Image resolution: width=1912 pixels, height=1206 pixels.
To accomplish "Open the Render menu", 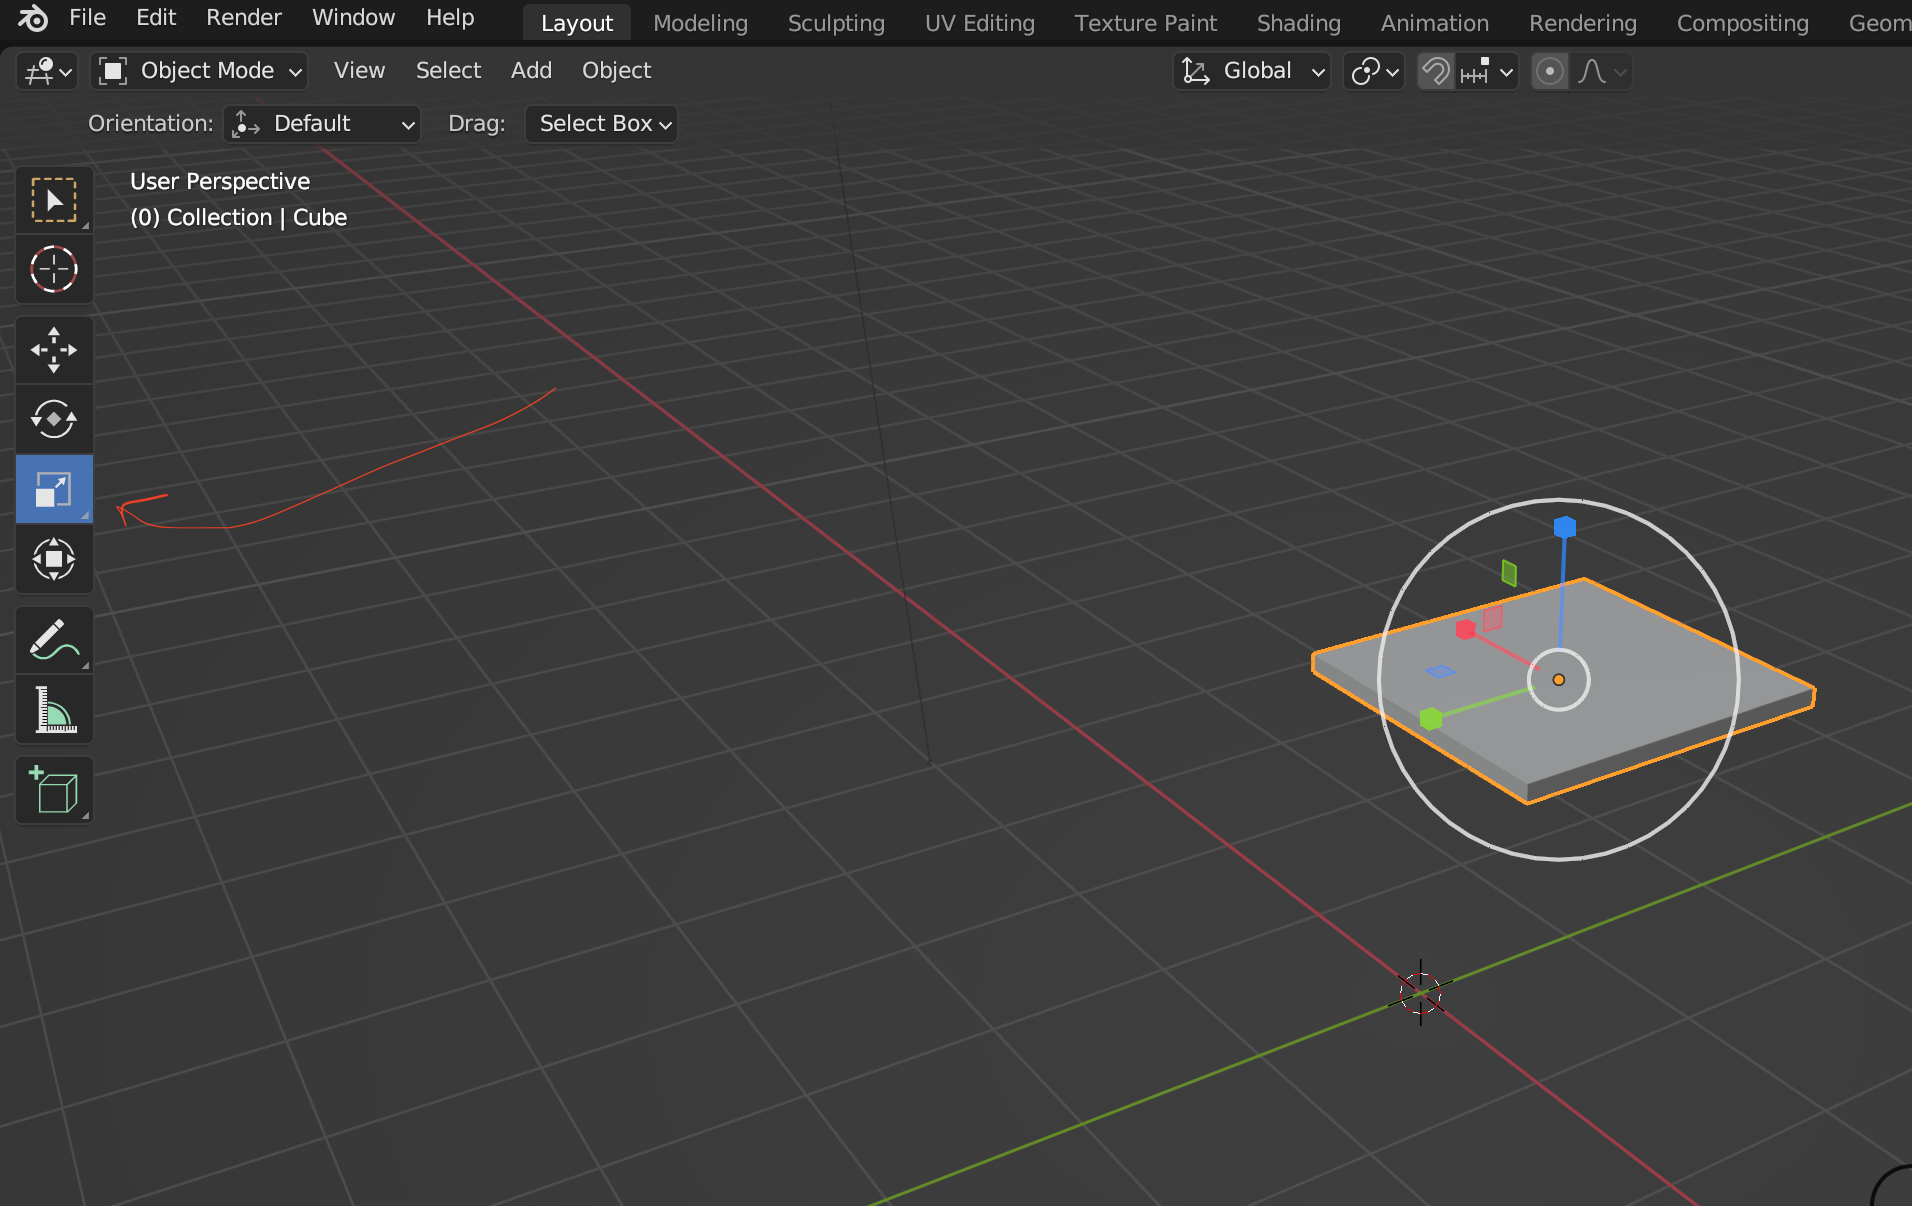I will (244, 18).
